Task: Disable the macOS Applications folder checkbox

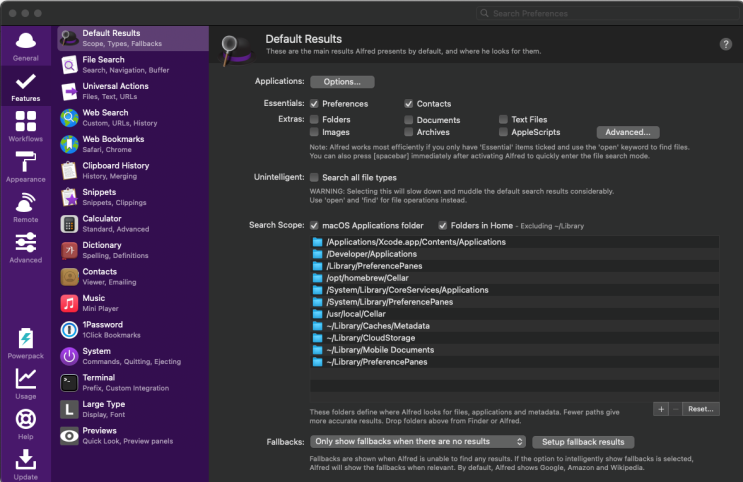Action: click(x=314, y=225)
